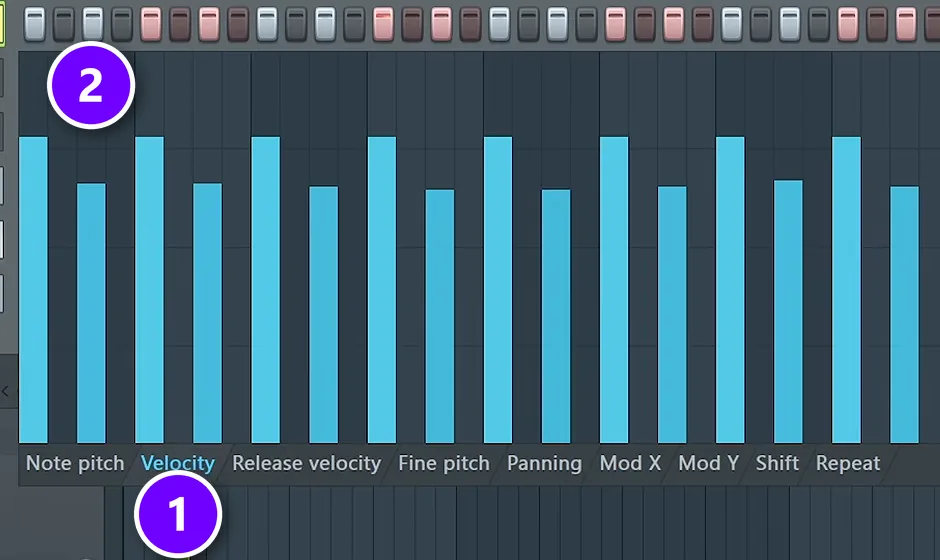This screenshot has width=940, height=560.
Task: Adjust velocity bar for step 13
Action: coord(382,290)
